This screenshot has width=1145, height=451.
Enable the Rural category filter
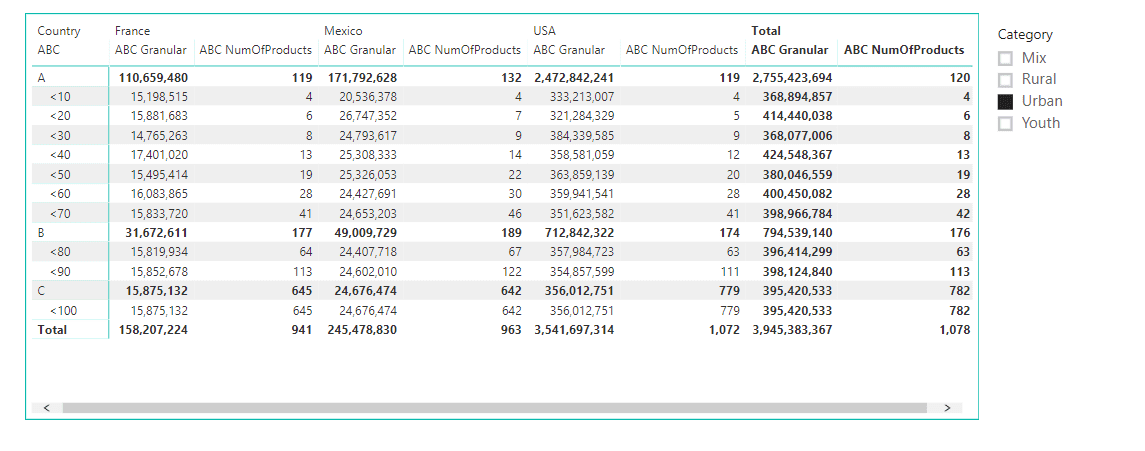tap(1006, 80)
